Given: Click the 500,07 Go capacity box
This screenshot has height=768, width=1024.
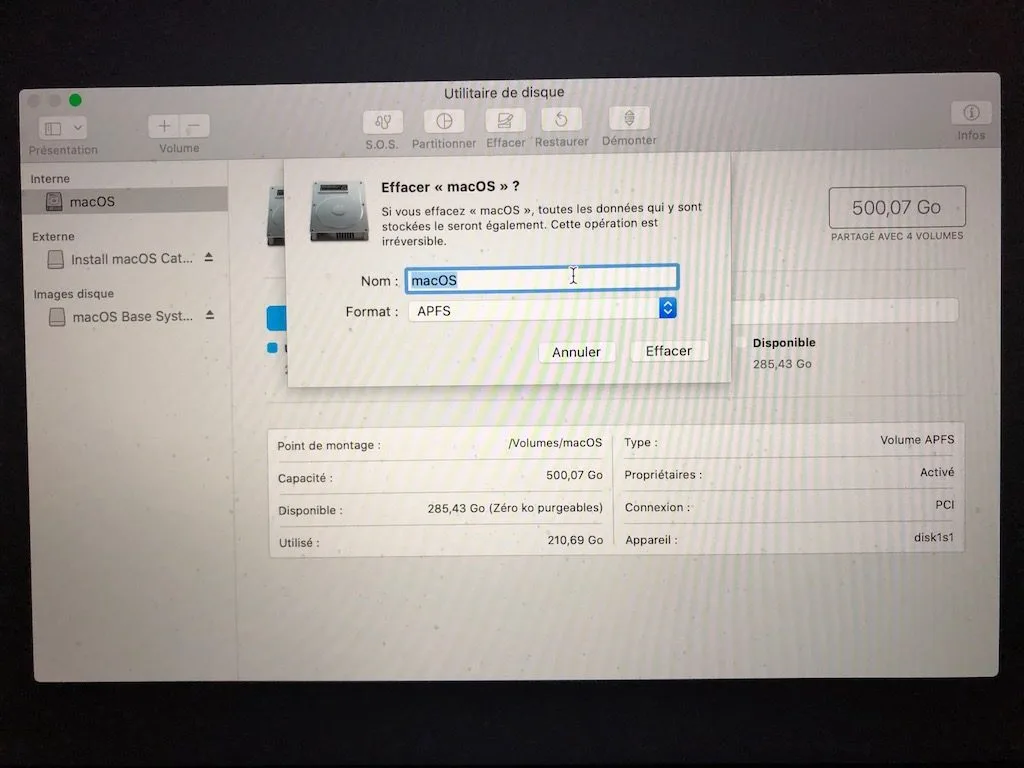Looking at the screenshot, I should (897, 208).
